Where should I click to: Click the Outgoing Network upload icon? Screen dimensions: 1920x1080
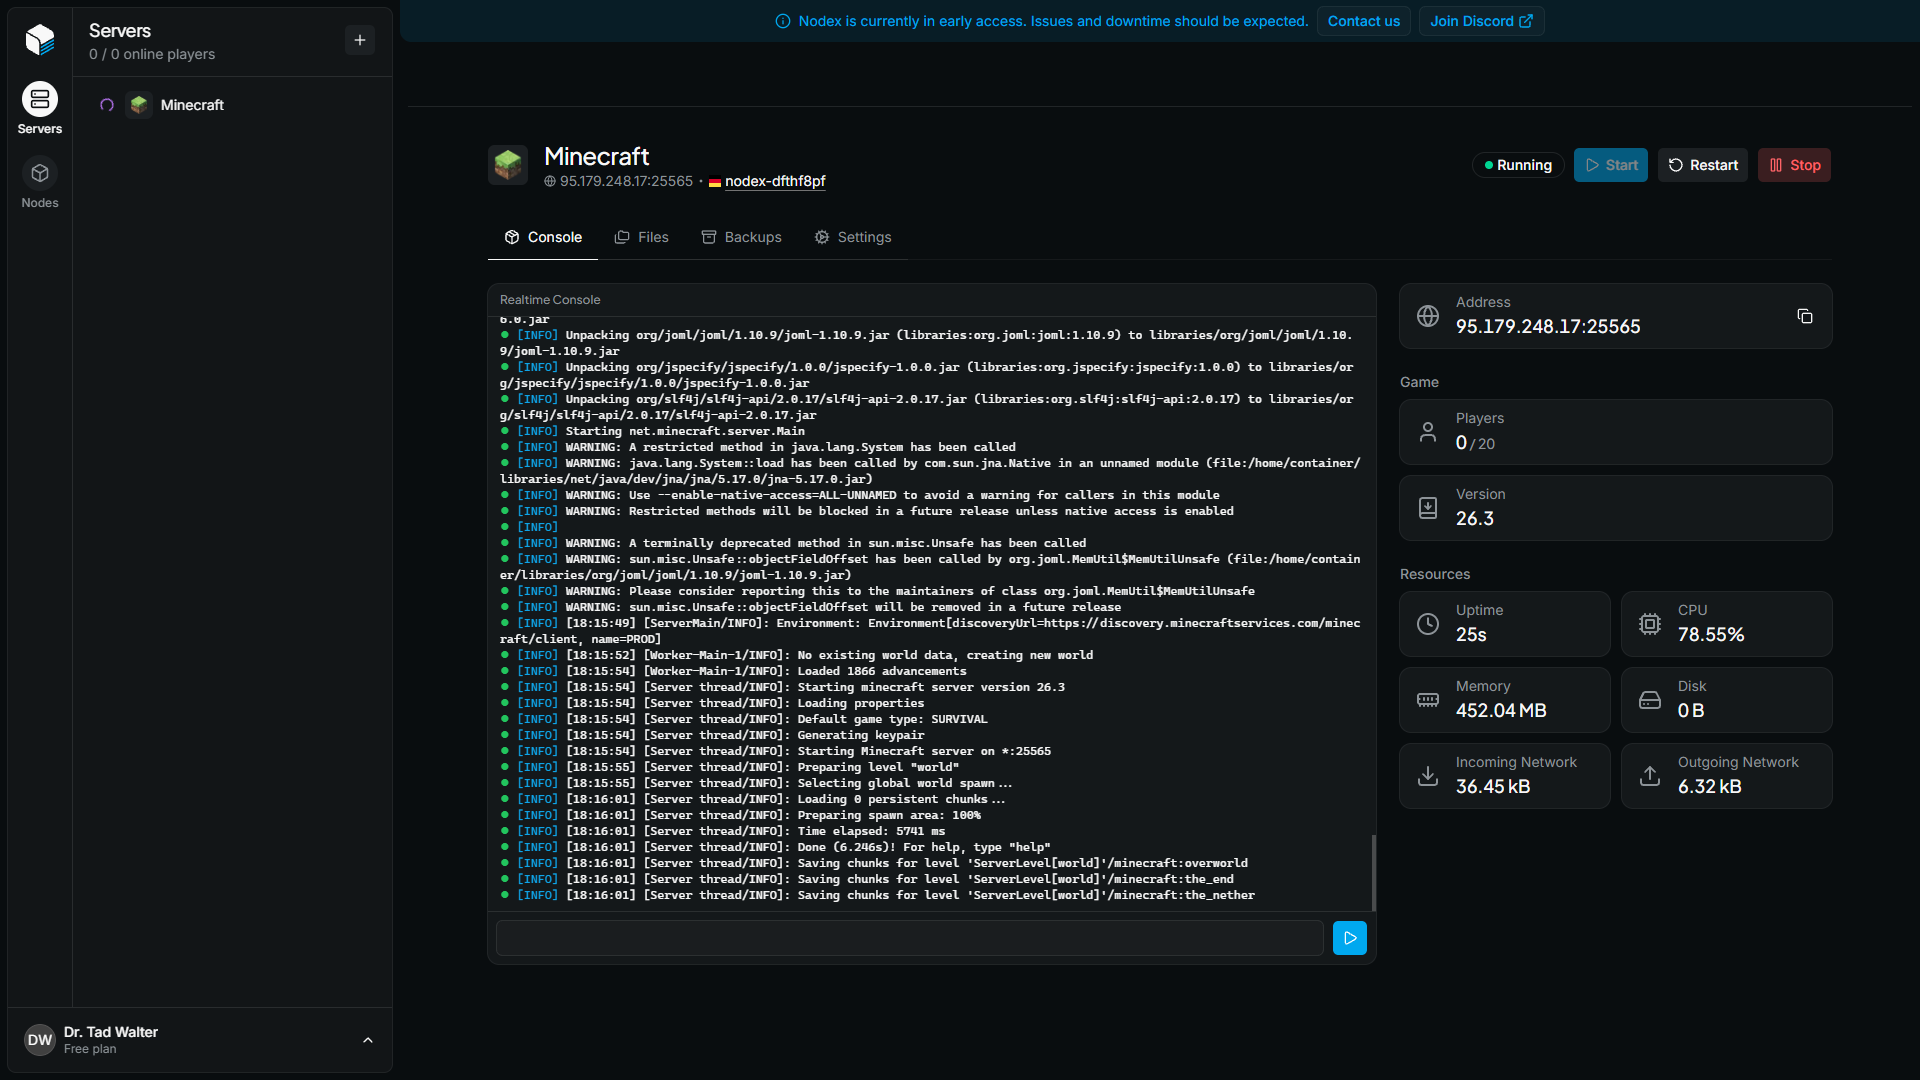(1650, 776)
